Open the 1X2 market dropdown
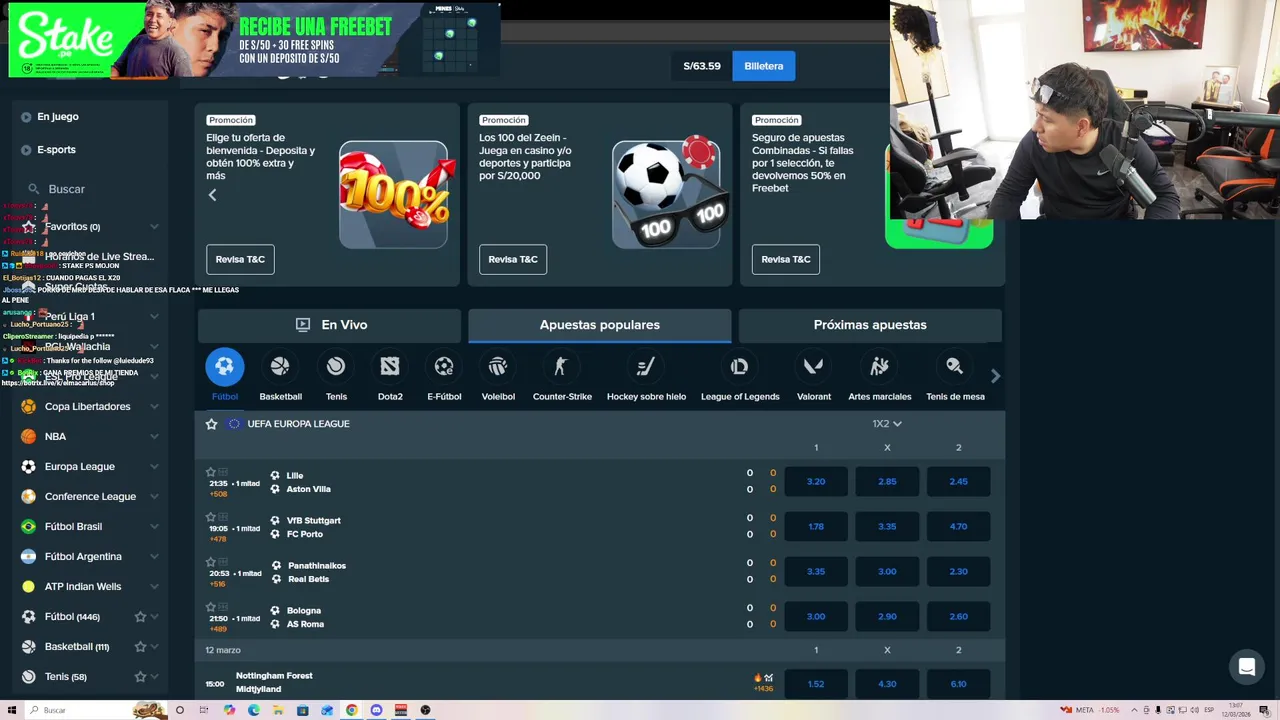 pos(886,424)
